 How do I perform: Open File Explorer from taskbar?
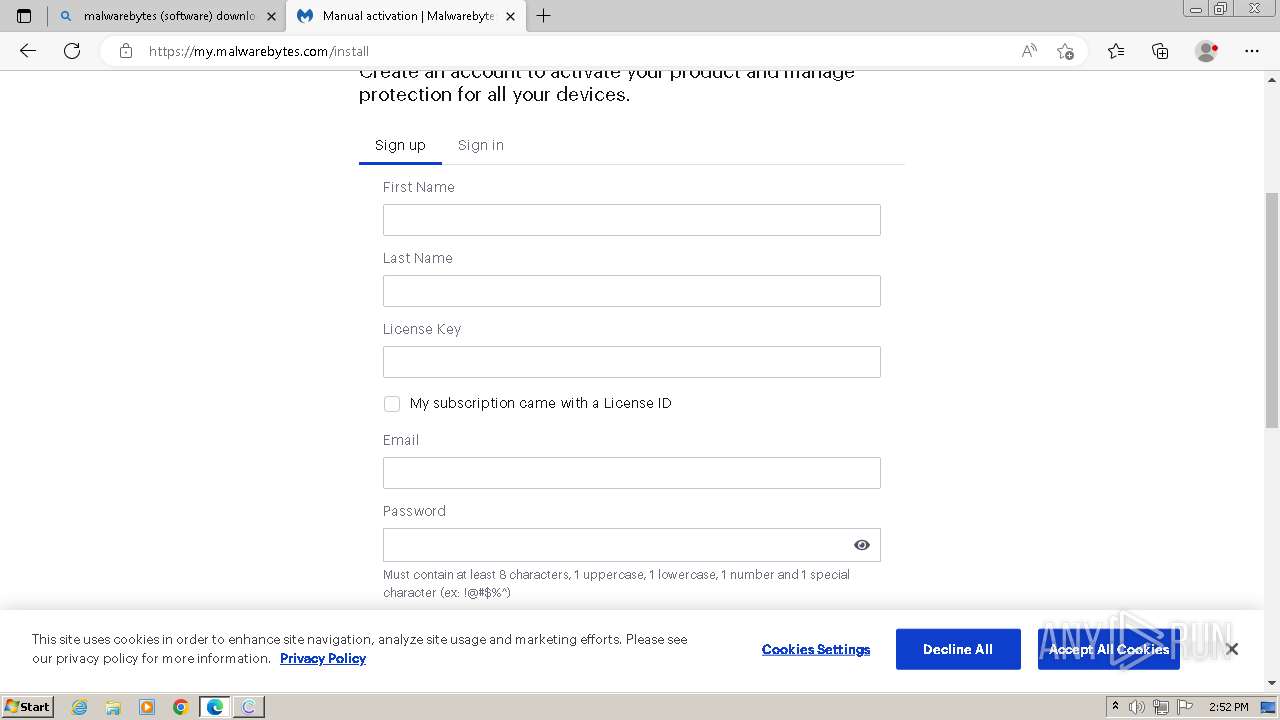(x=113, y=707)
